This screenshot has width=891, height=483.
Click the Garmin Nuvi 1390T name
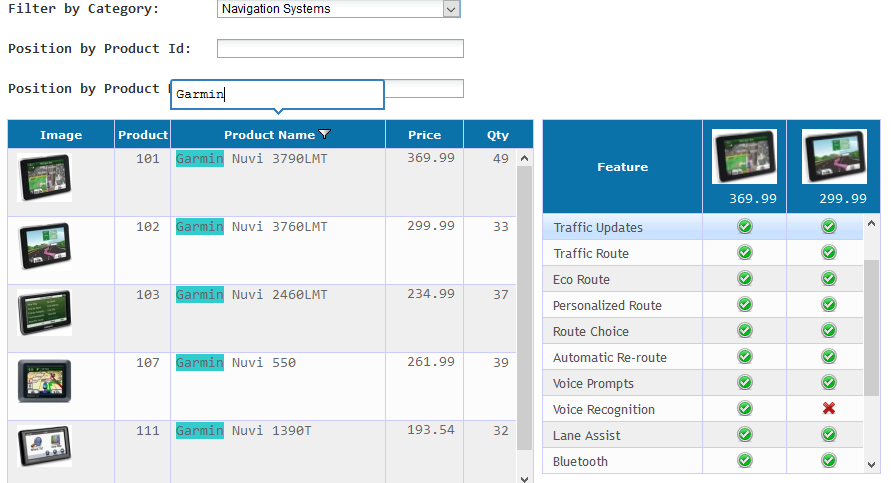[243, 431]
